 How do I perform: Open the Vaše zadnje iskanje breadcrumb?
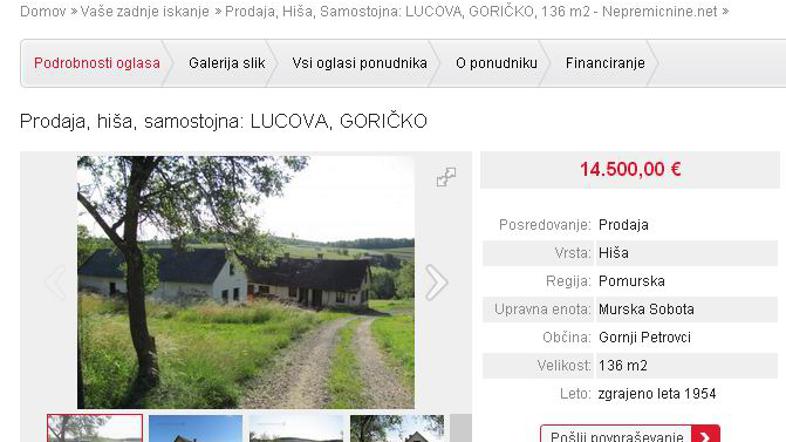coord(145,11)
